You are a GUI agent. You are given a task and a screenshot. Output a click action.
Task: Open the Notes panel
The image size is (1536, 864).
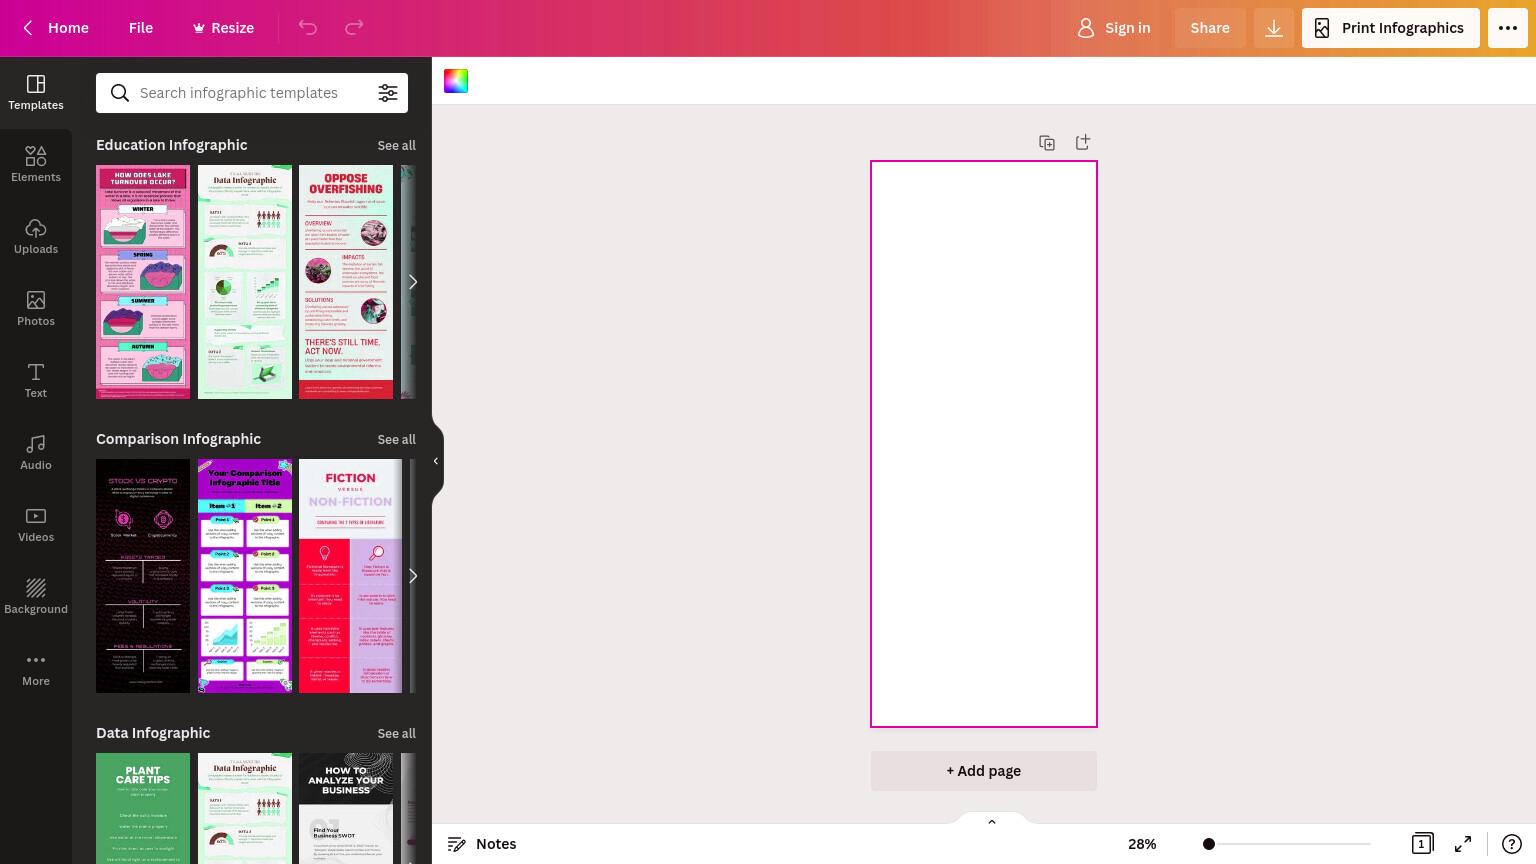tap(482, 844)
